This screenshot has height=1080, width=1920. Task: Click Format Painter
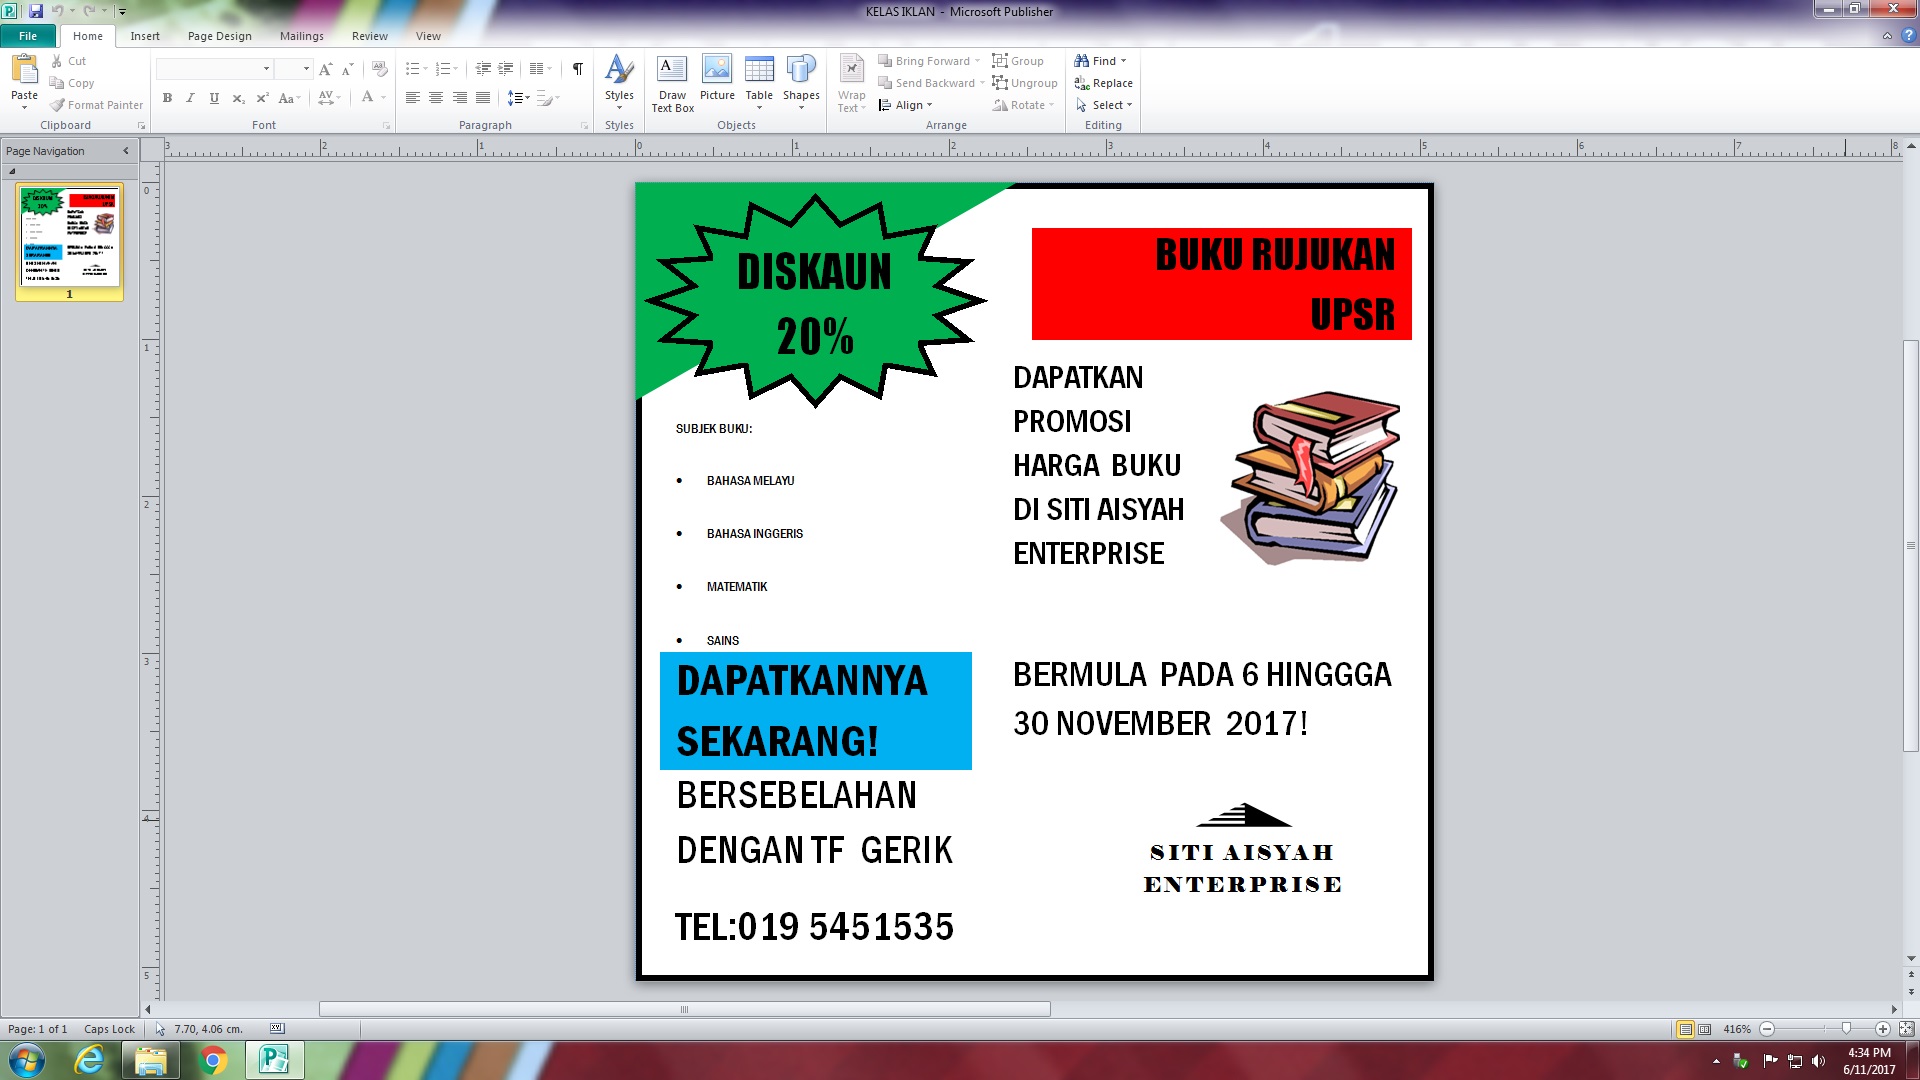coord(97,105)
